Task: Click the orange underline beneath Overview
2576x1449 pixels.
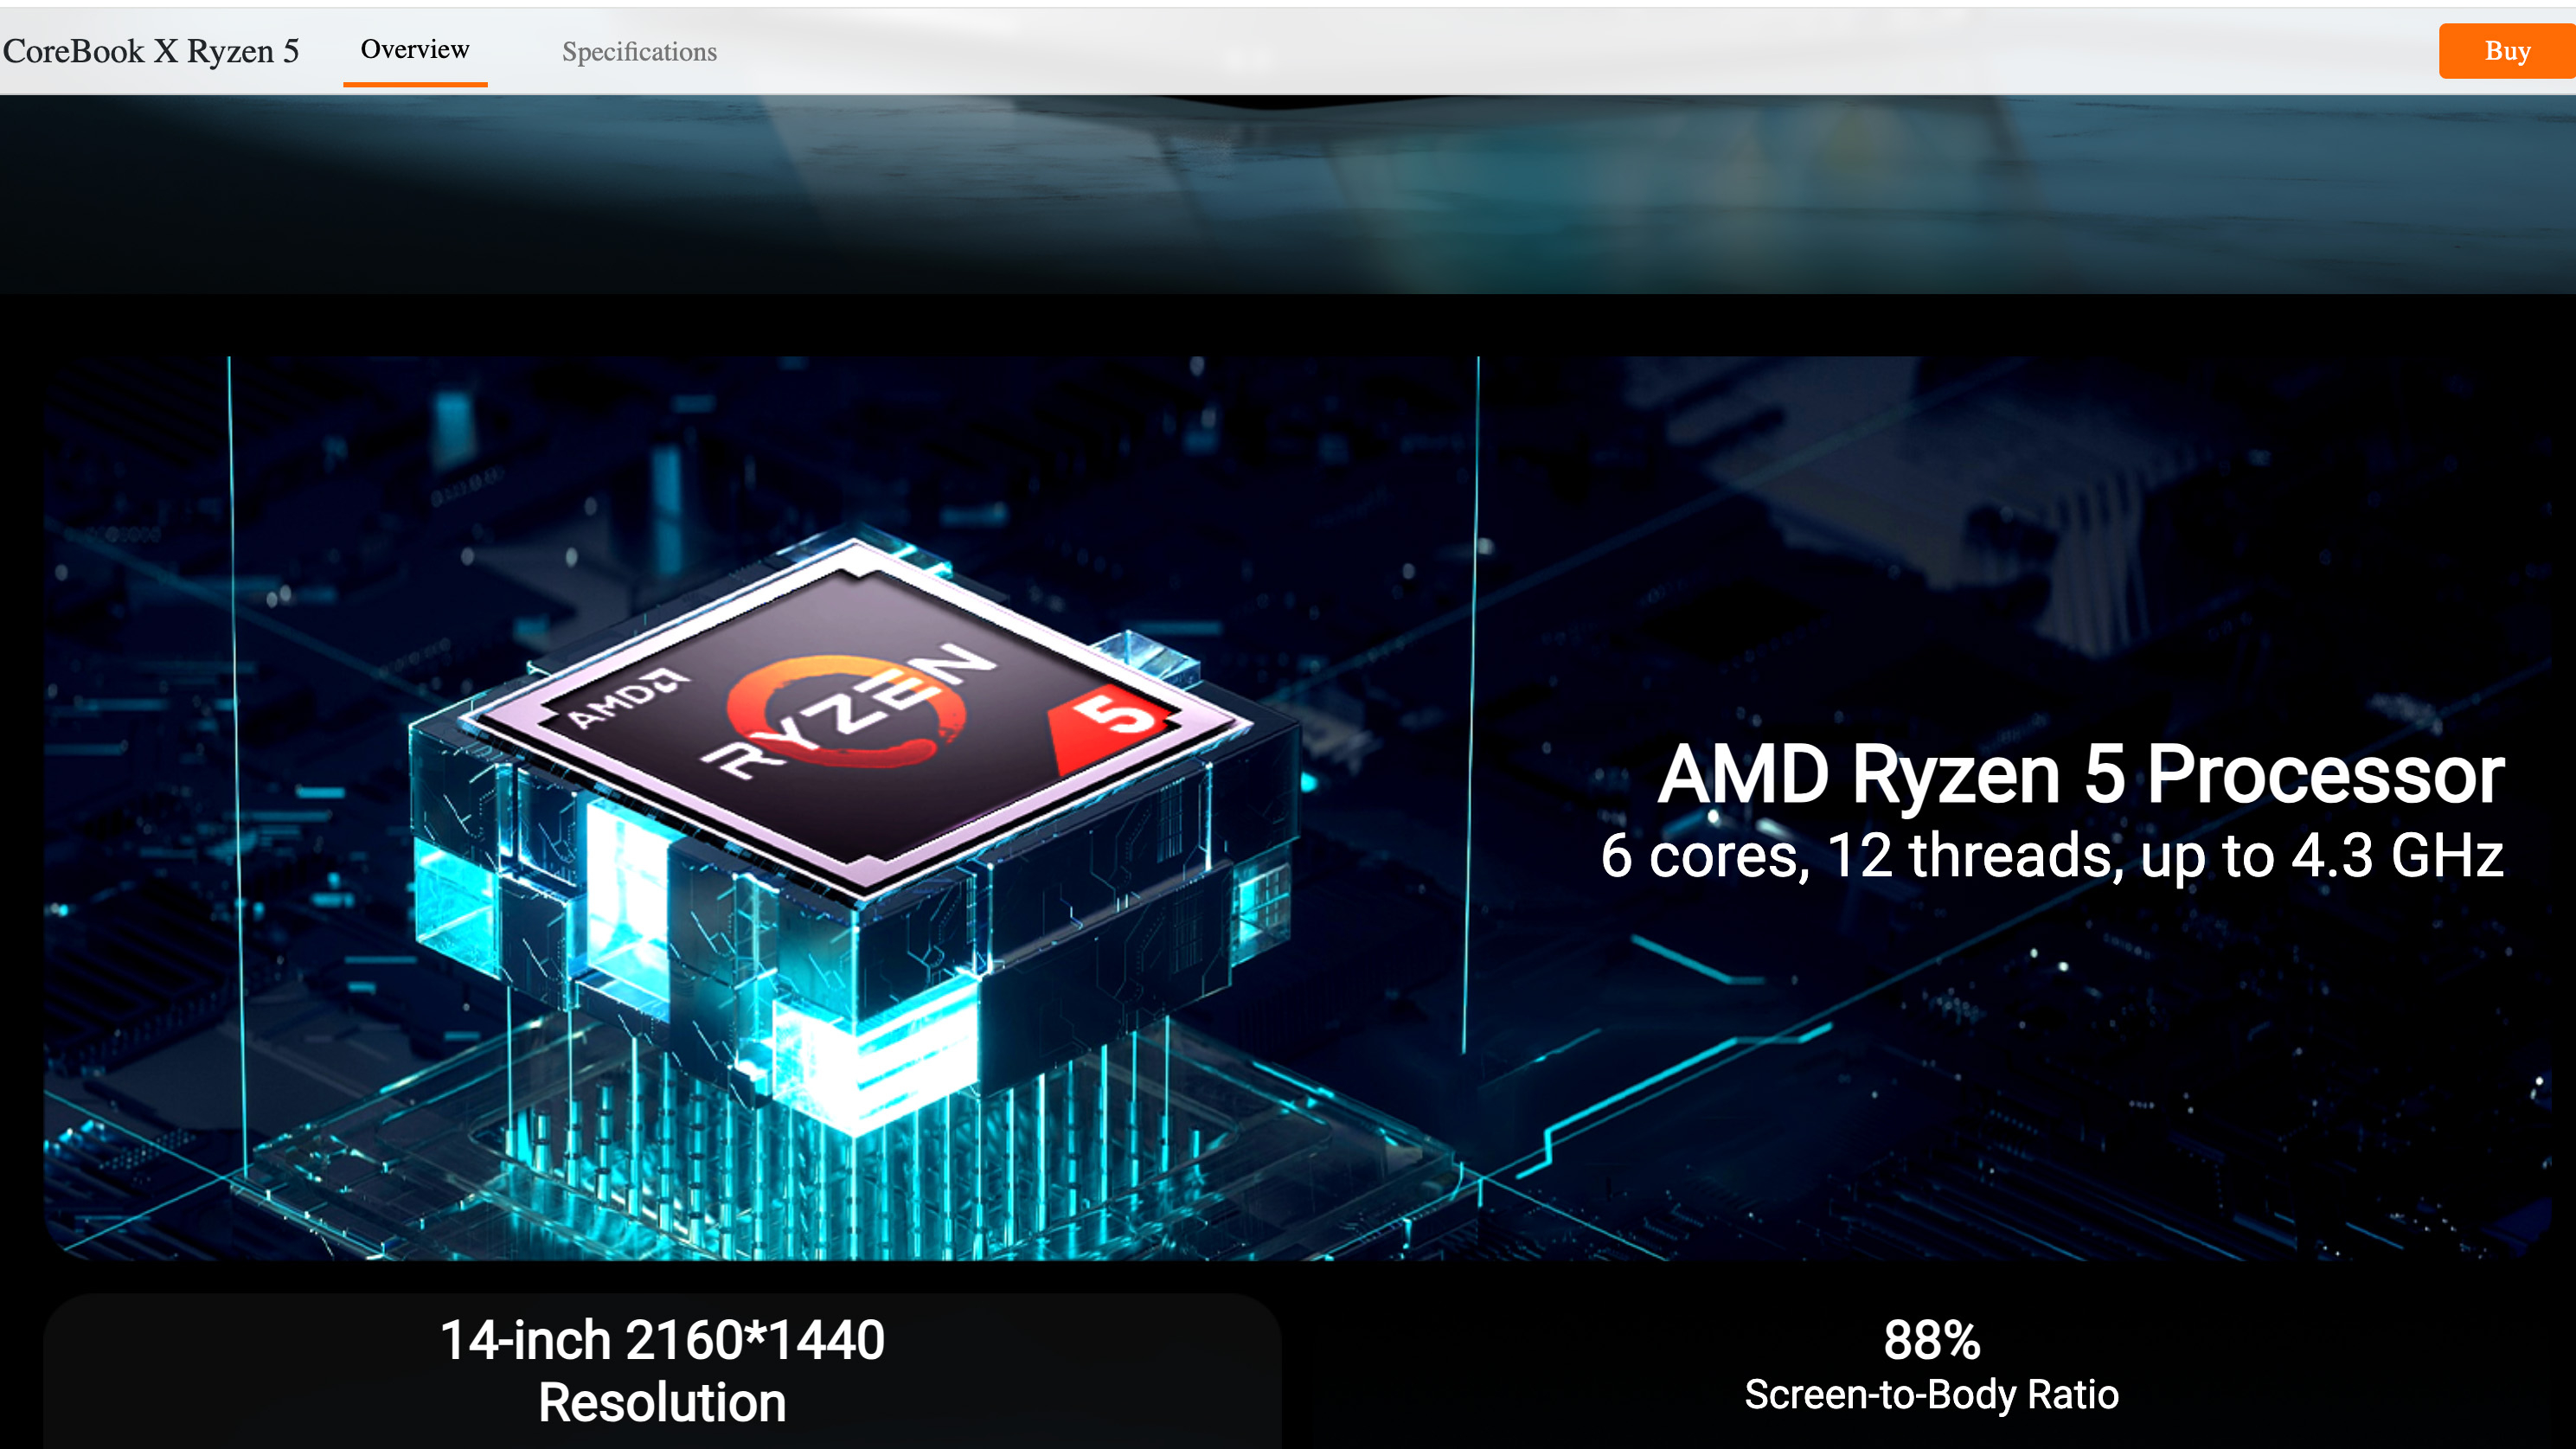Action: pyautogui.click(x=415, y=84)
